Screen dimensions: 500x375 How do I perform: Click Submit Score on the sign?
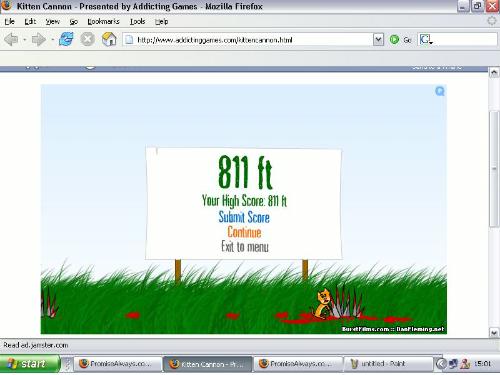click(x=244, y=217)
